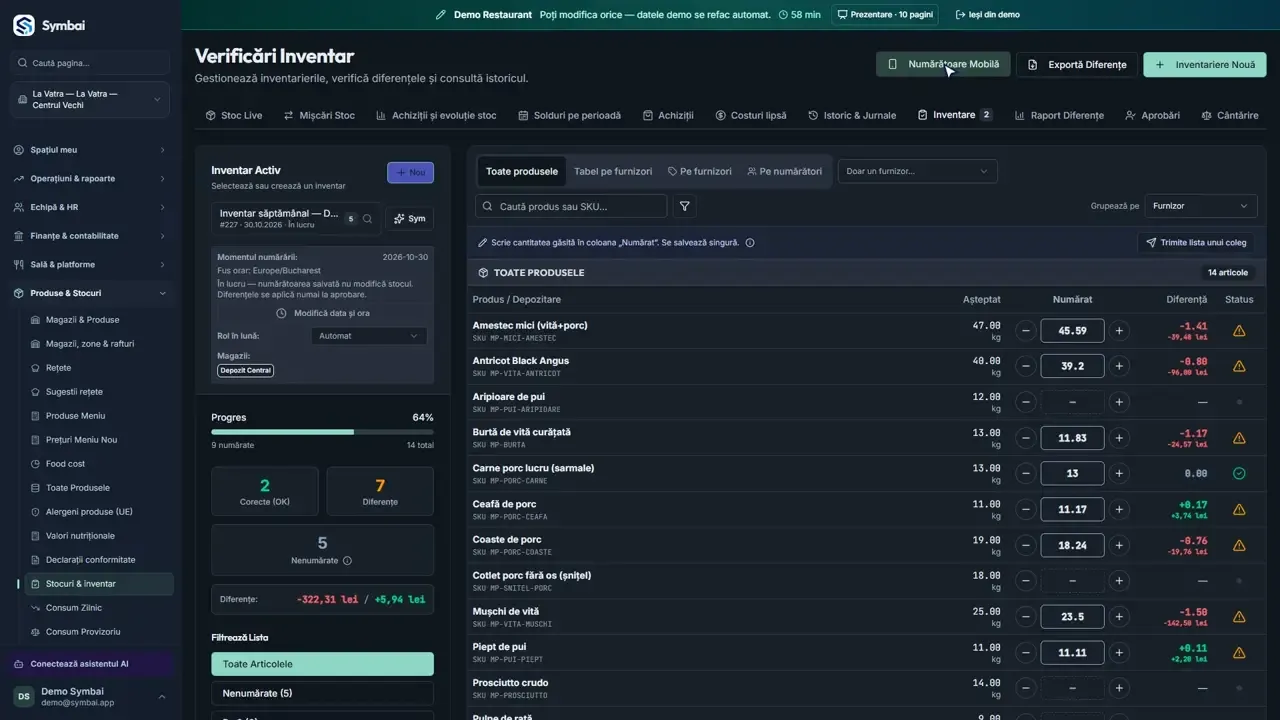The image size is (1280, 720).
Task: Click the plus stepper for Antricot Black Angus
Action: point(1119,366)
